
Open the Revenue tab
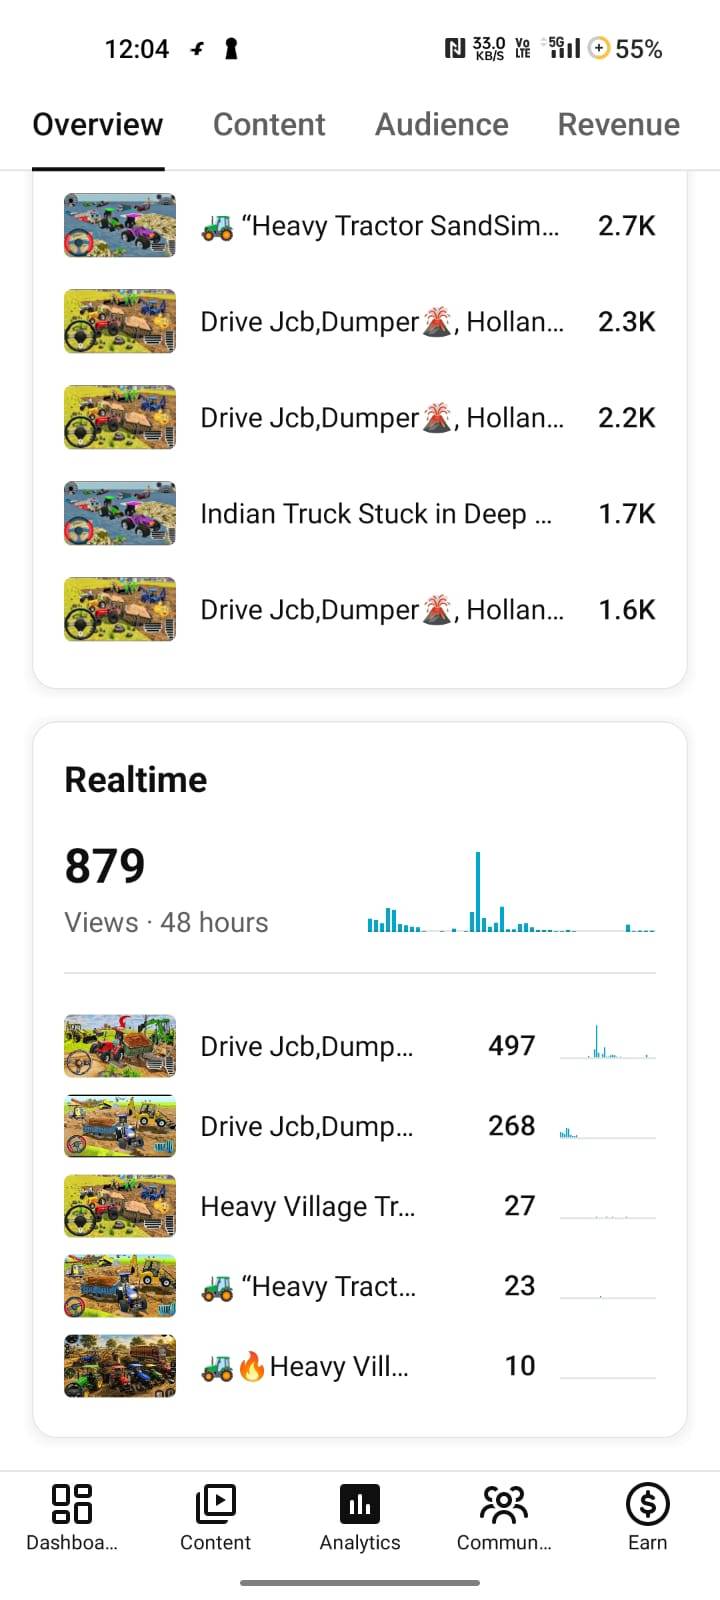pos(618,124)
